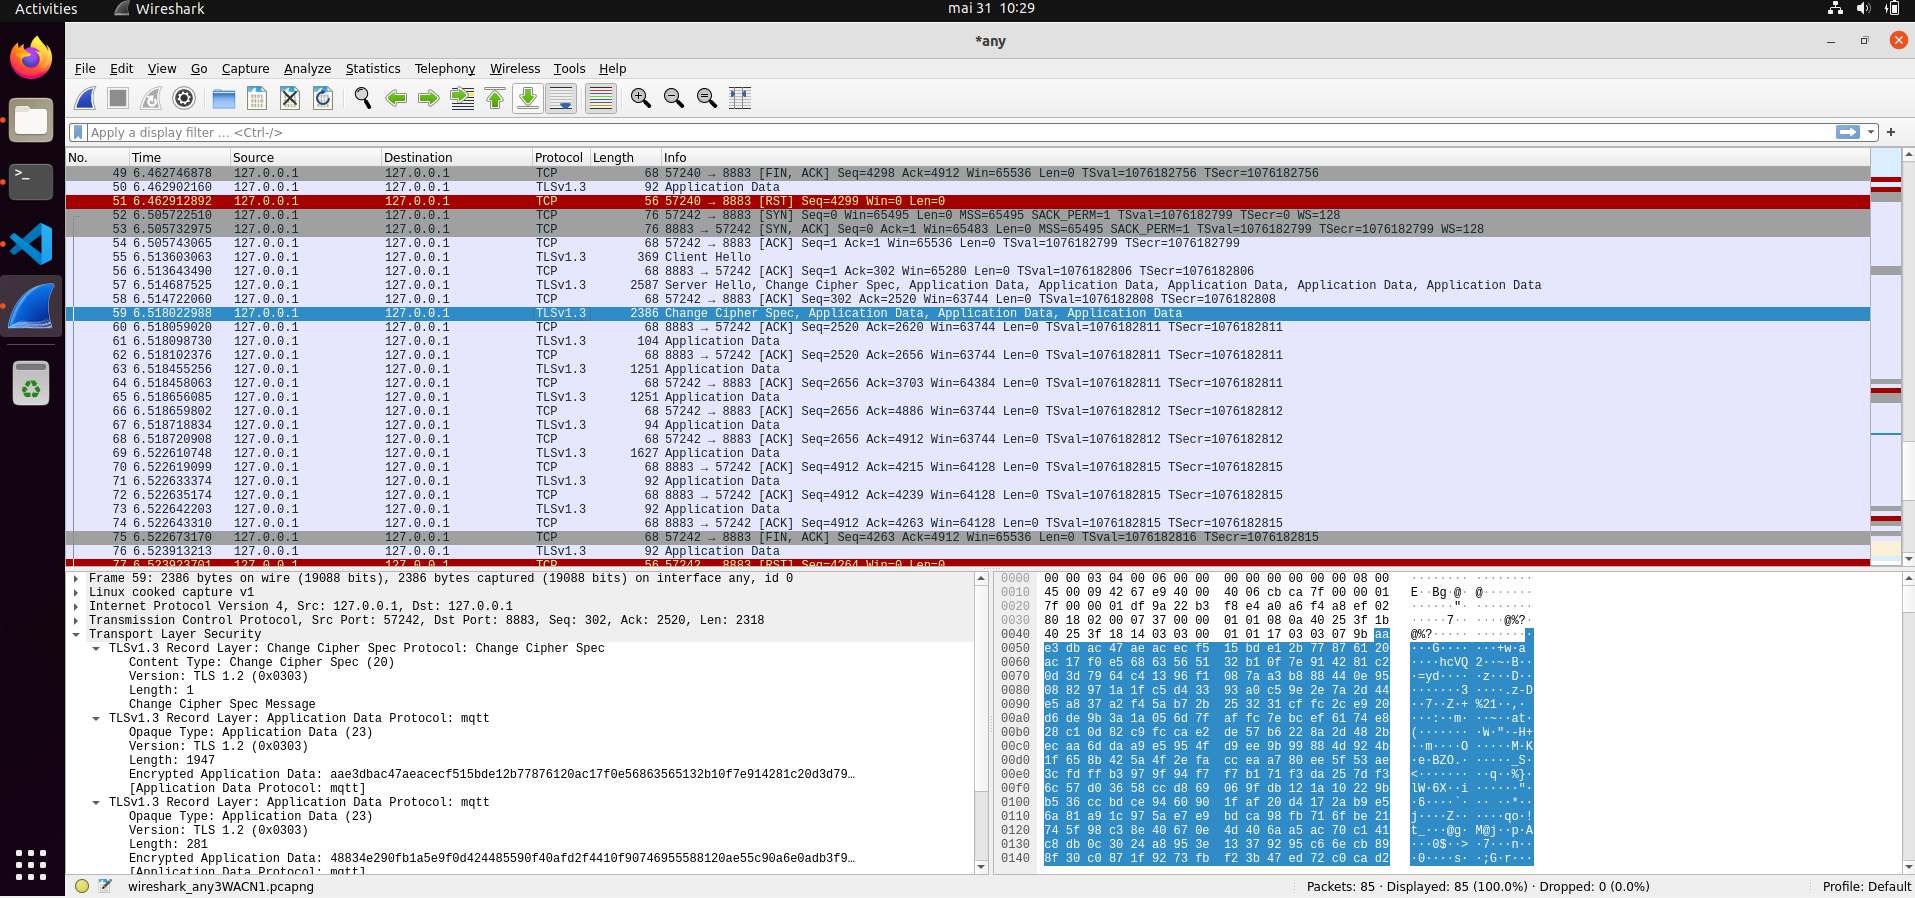Image resolution: width=1915 pixels, height=898 pixels.
Task: Open Expert Information from status bar
Action: 82,886
